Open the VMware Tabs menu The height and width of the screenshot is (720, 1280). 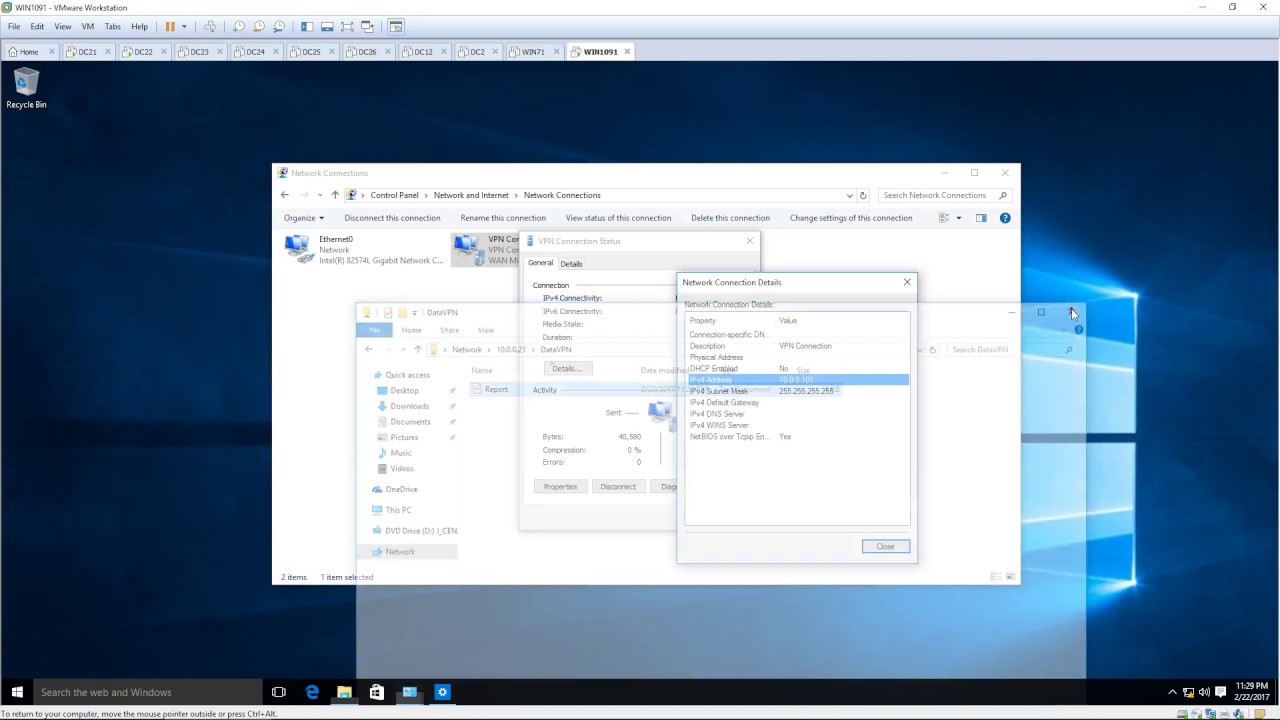pyautogui.click(x=113, y=26)
